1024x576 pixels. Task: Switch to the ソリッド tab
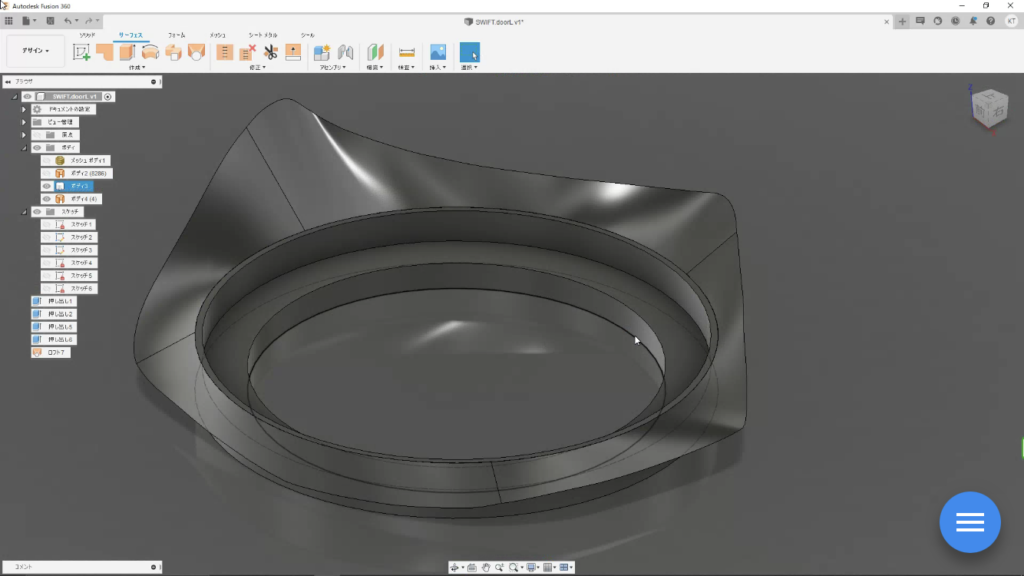click(x=87, y=35)
